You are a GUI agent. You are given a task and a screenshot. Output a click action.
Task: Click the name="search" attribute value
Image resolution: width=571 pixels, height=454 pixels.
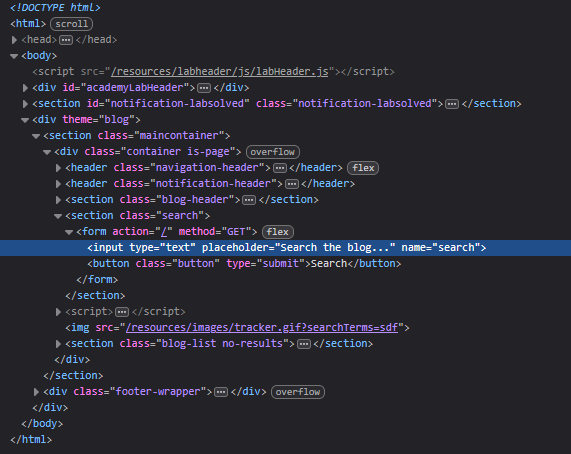pyautogui.click(x=456, y=248)
